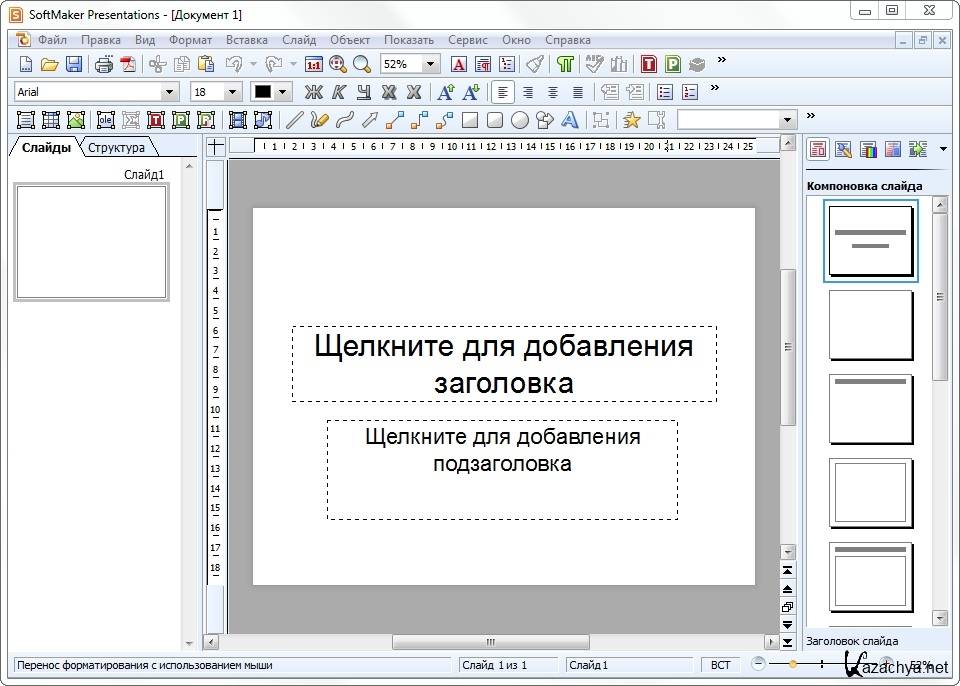This screenshot has width=960, height=686.
Task: Export the presentation as PDF
Action: click(128, 64)
